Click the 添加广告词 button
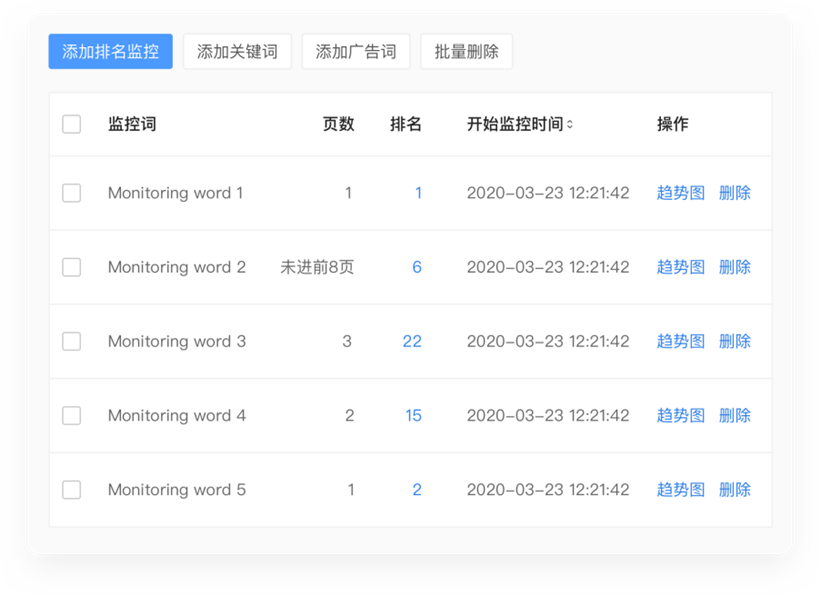Screen dimensions: 820x595 [x=356, y=51]
